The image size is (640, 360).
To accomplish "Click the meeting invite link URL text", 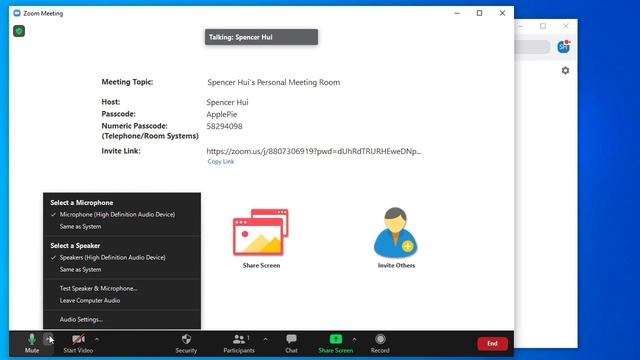I will (313, 151).
